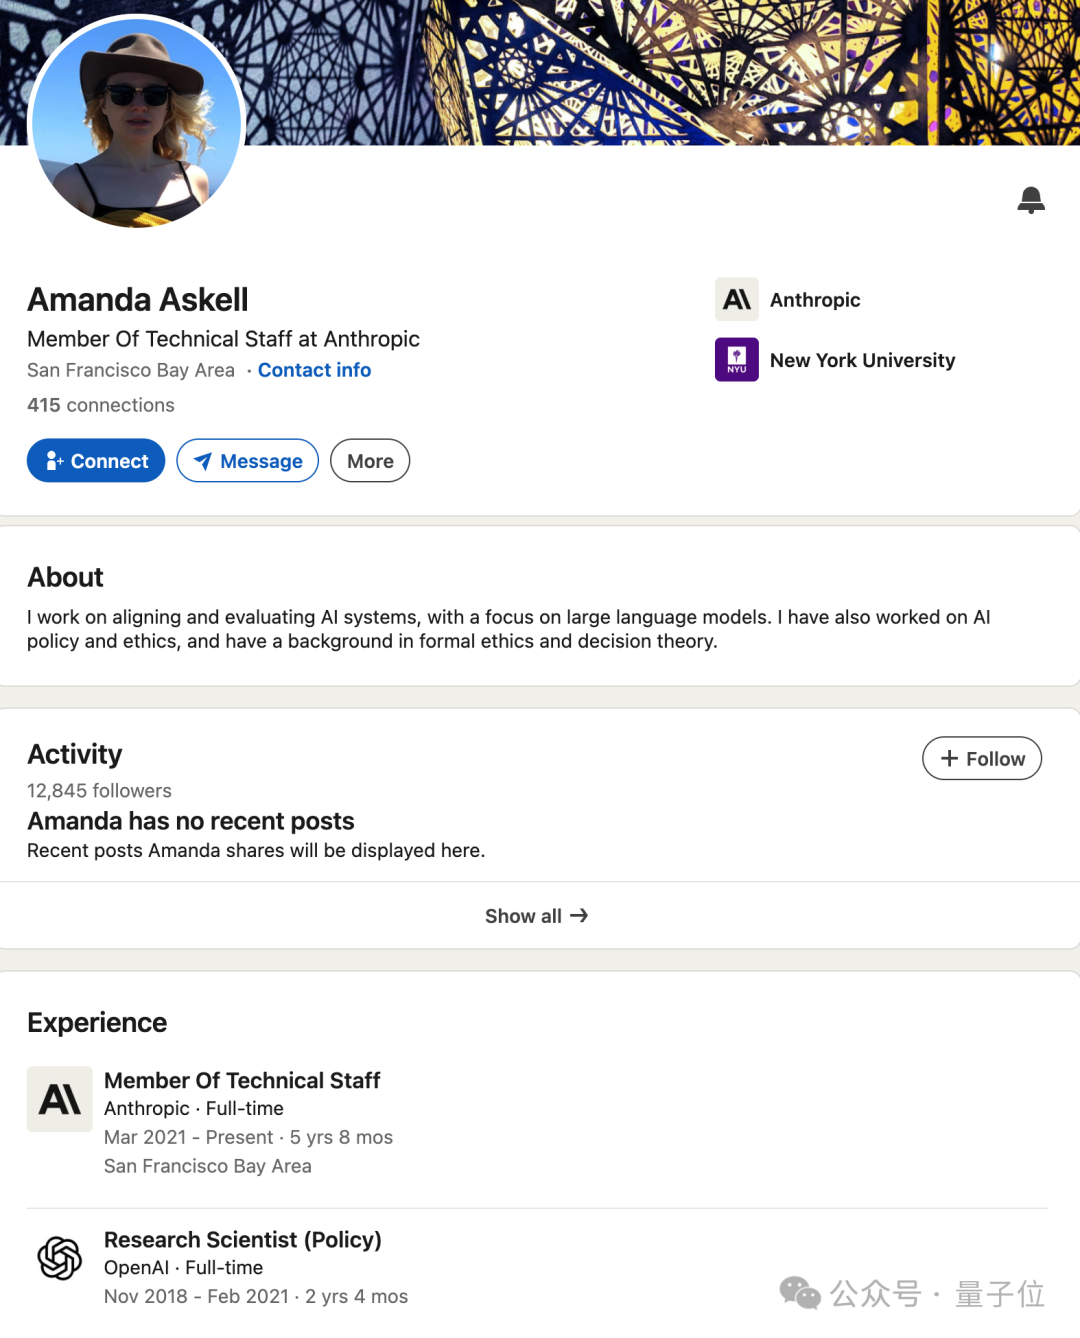Click the Message button
This screenshot has height=1338, width=1080.
pos(248,461)
